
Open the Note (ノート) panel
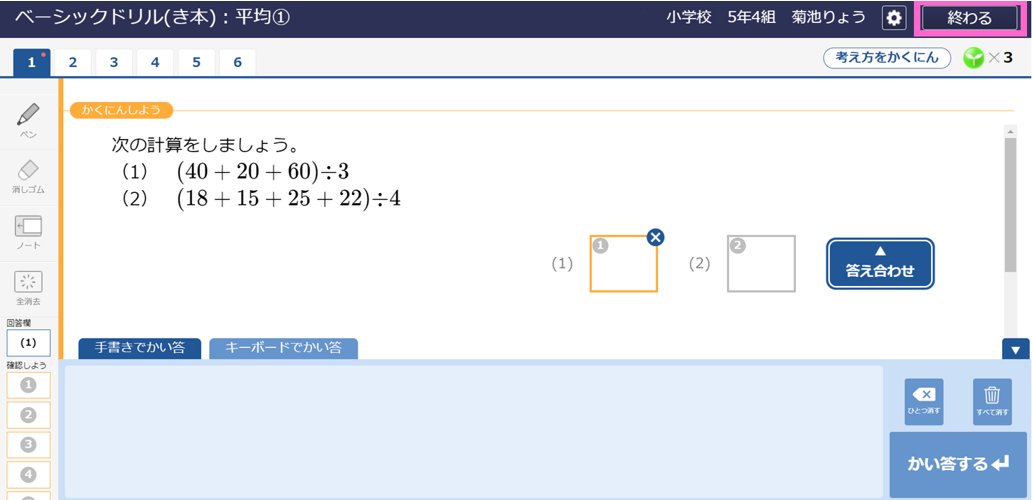click(x=29, y=230)
